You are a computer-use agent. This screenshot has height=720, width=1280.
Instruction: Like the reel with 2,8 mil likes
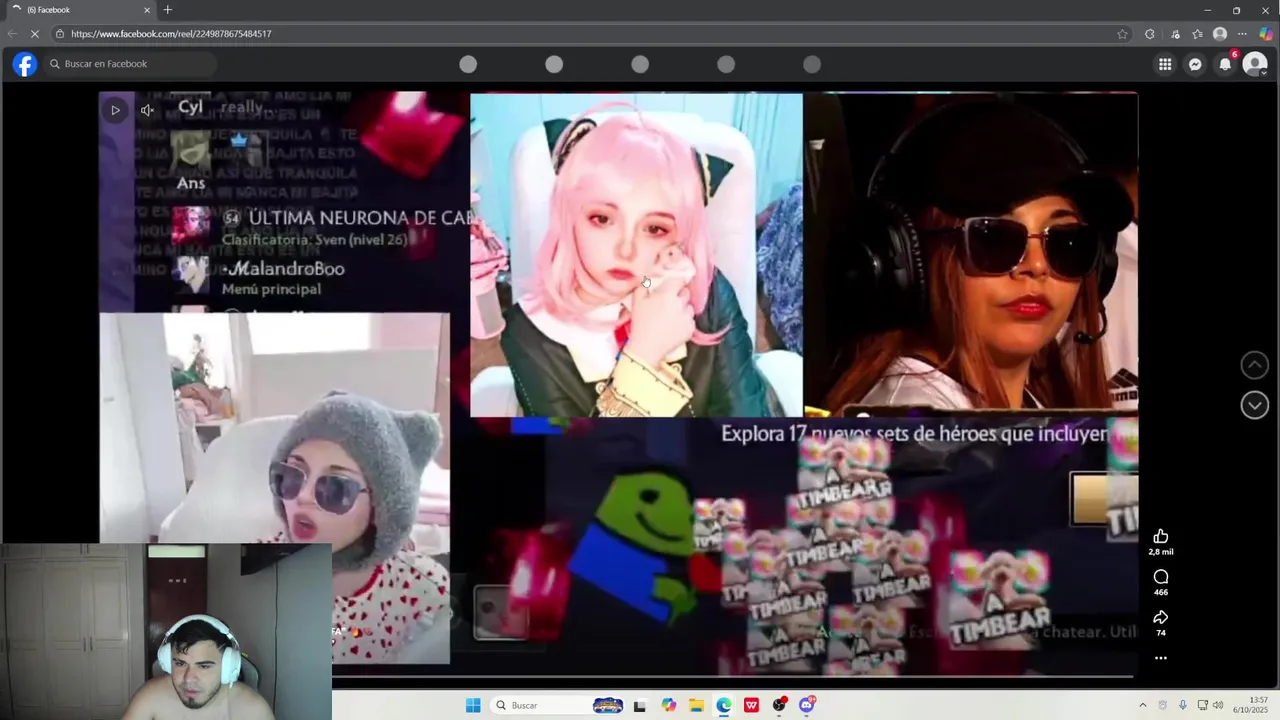(x=1161, y=537)
